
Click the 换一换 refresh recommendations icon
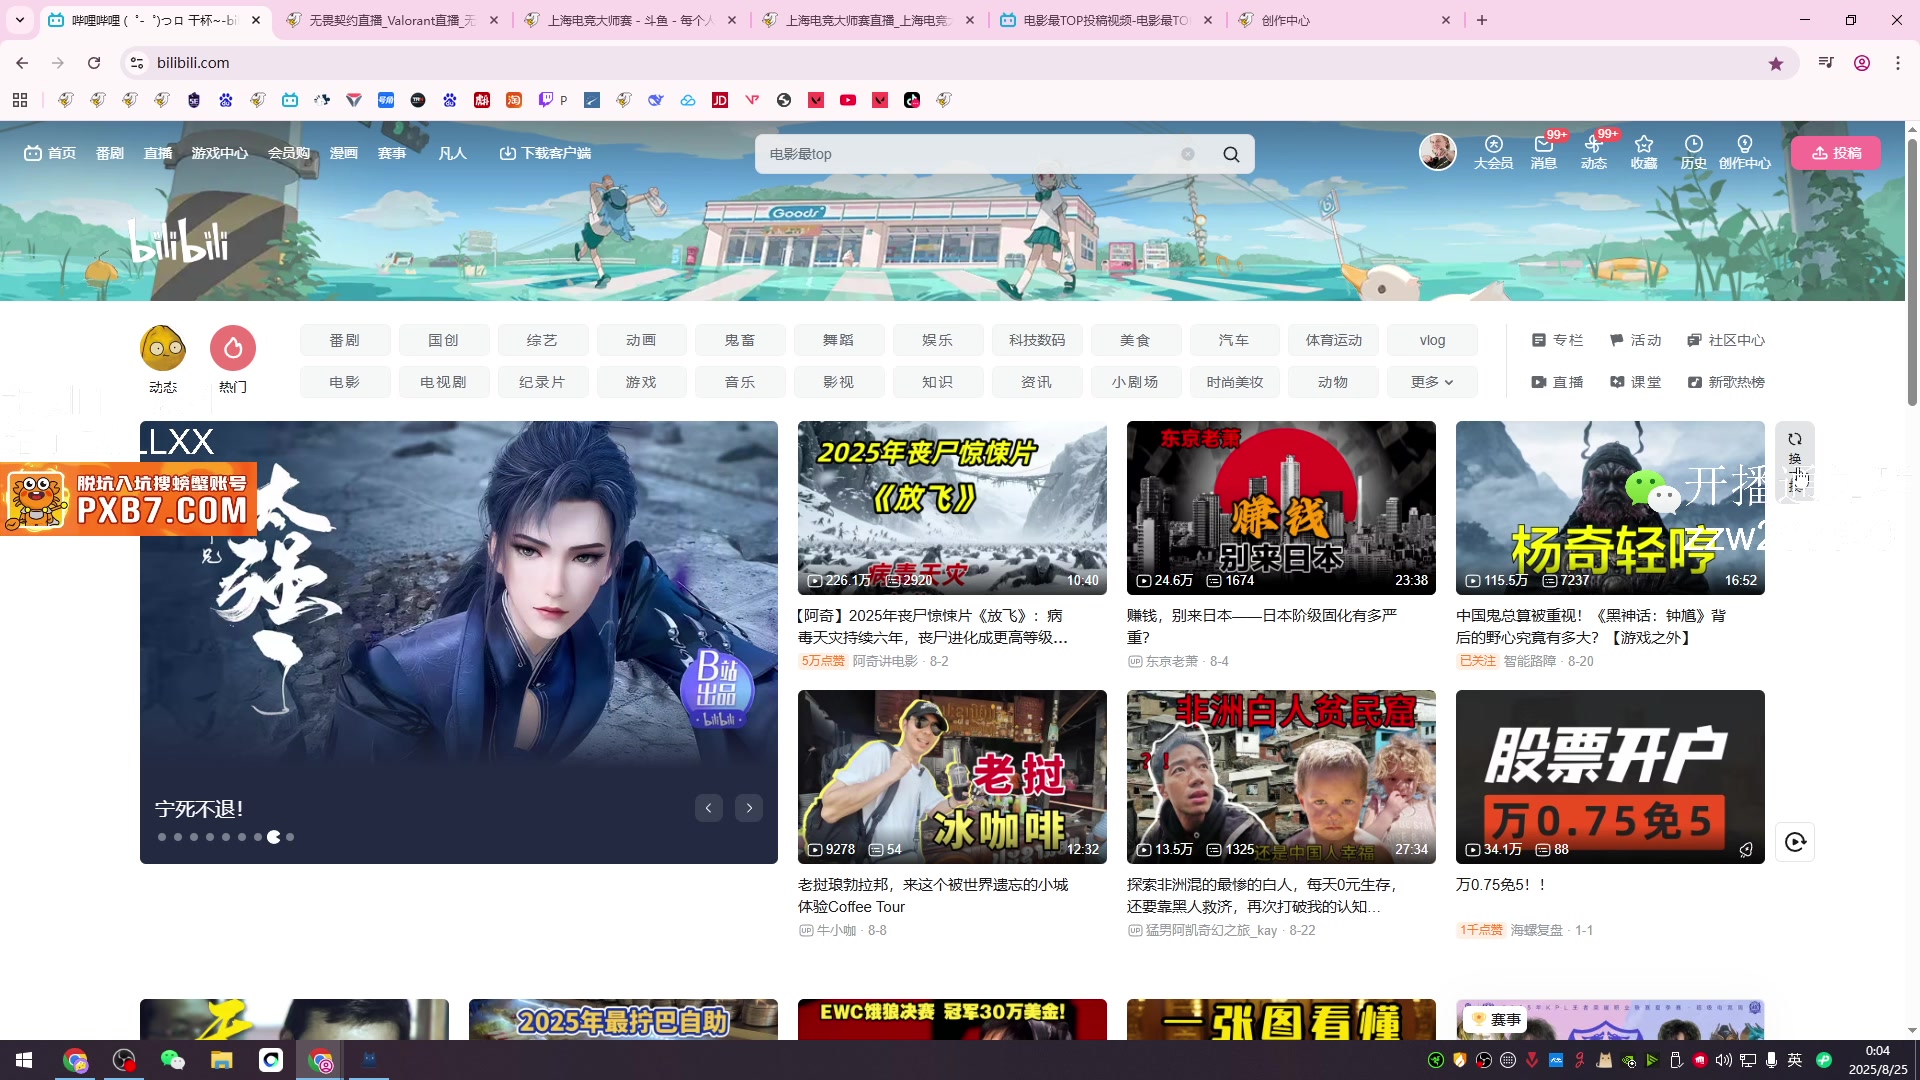click(1795, 462)
